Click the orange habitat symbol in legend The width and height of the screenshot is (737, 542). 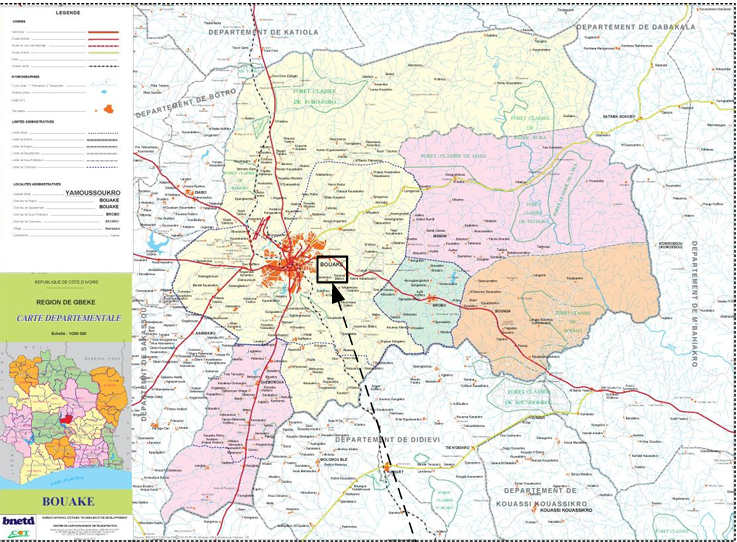[108, 110]
